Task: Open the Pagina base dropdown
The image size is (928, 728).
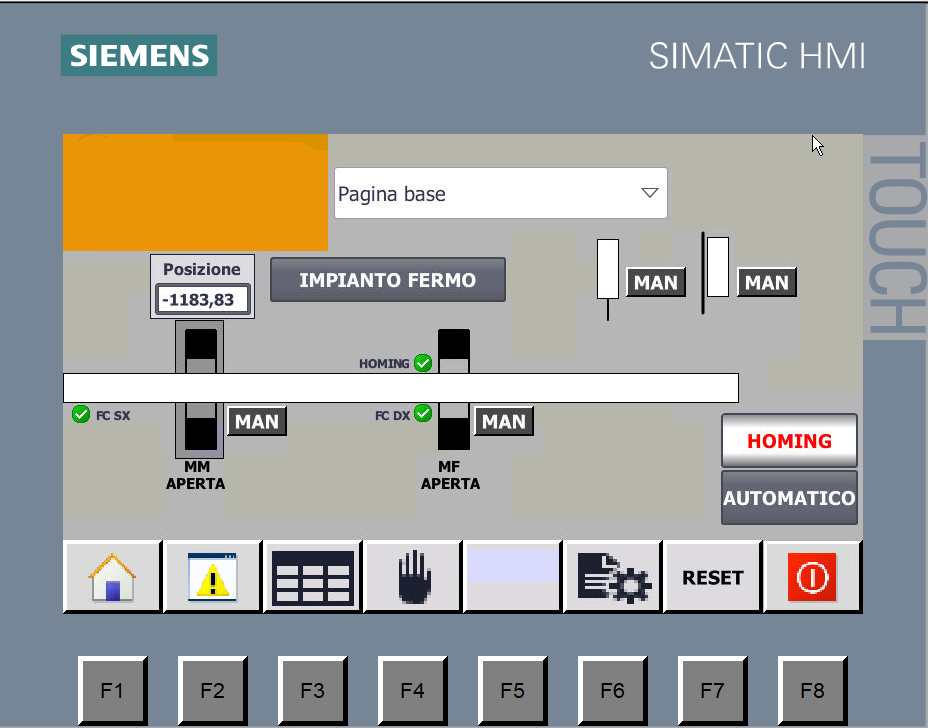Action: pos(501,193)
